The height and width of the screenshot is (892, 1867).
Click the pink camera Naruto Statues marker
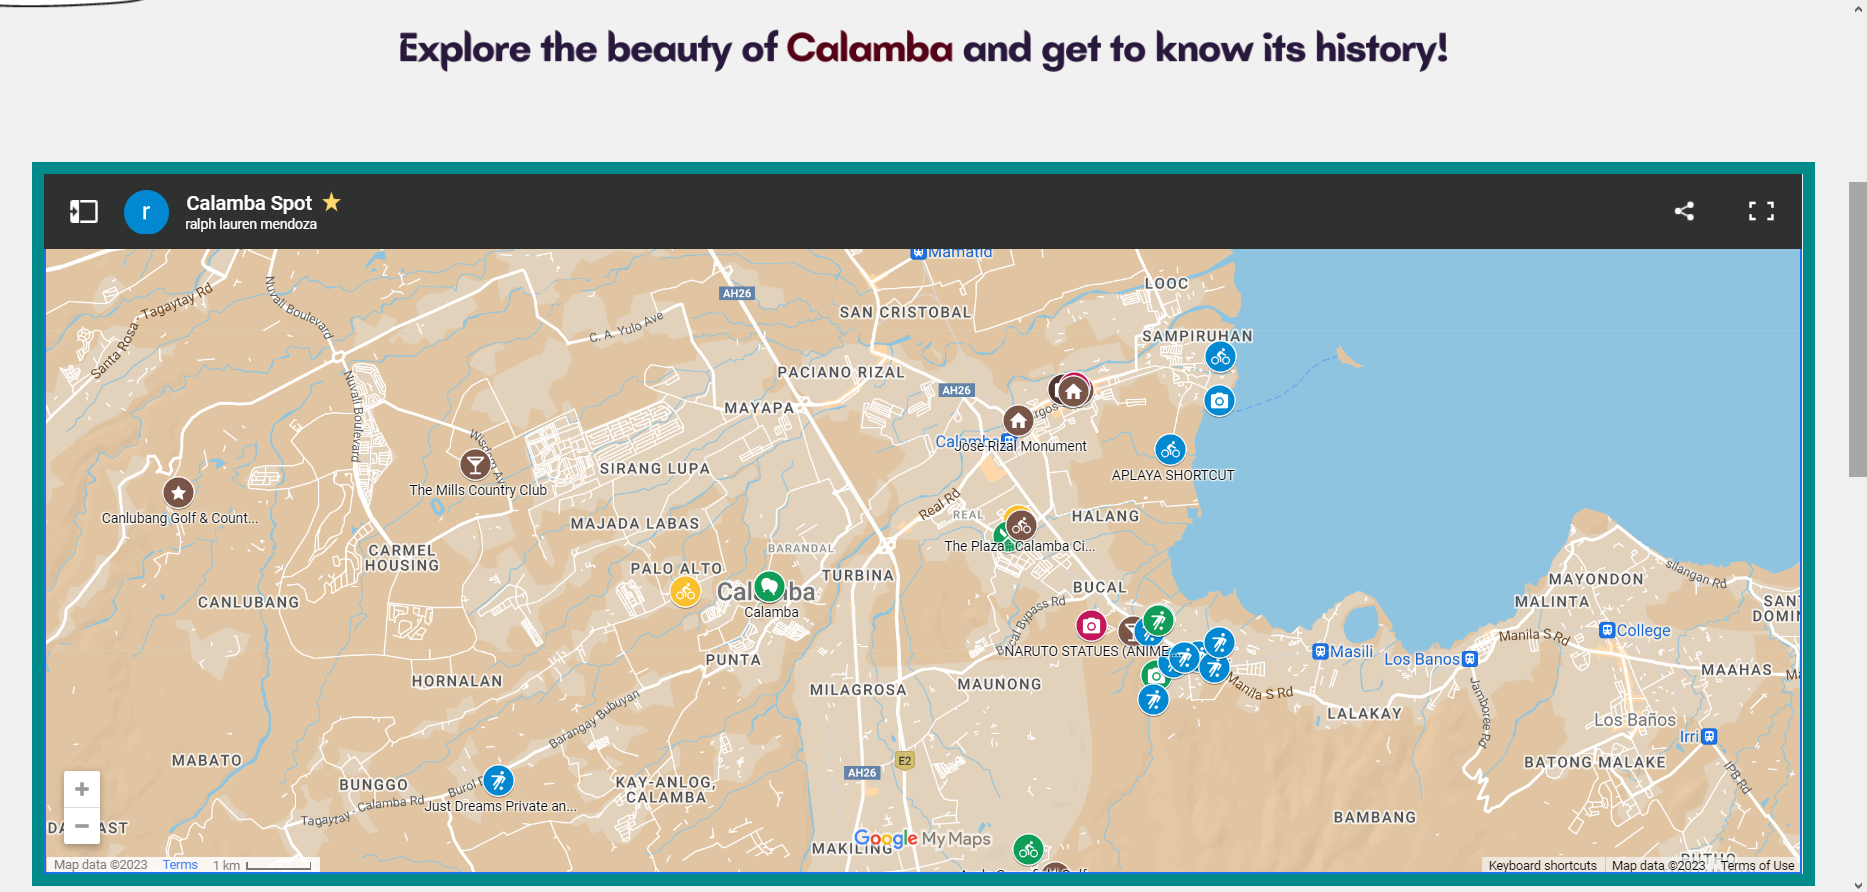pos(1091,626)
